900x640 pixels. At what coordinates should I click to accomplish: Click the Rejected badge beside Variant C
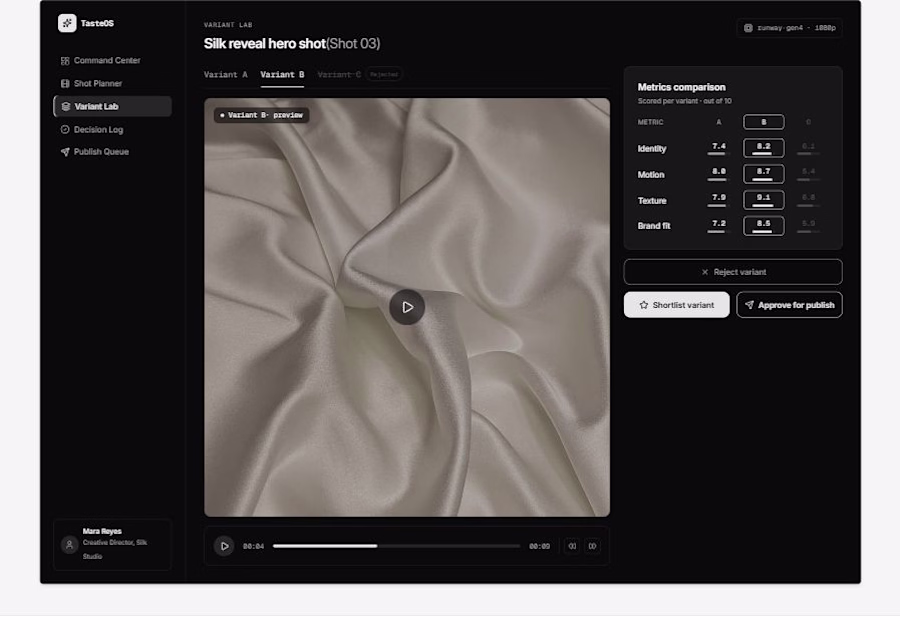click(384, 75)
